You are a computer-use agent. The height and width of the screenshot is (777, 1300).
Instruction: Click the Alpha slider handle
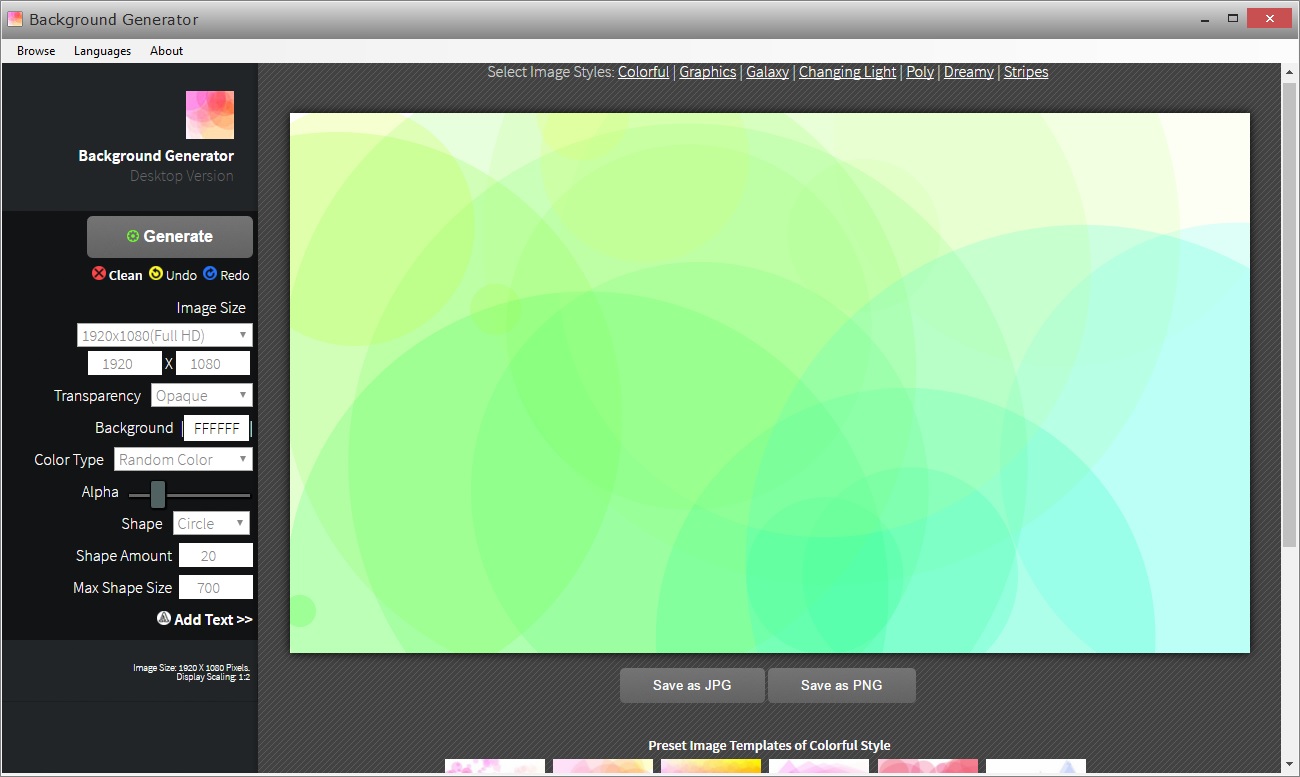point(158,494)
